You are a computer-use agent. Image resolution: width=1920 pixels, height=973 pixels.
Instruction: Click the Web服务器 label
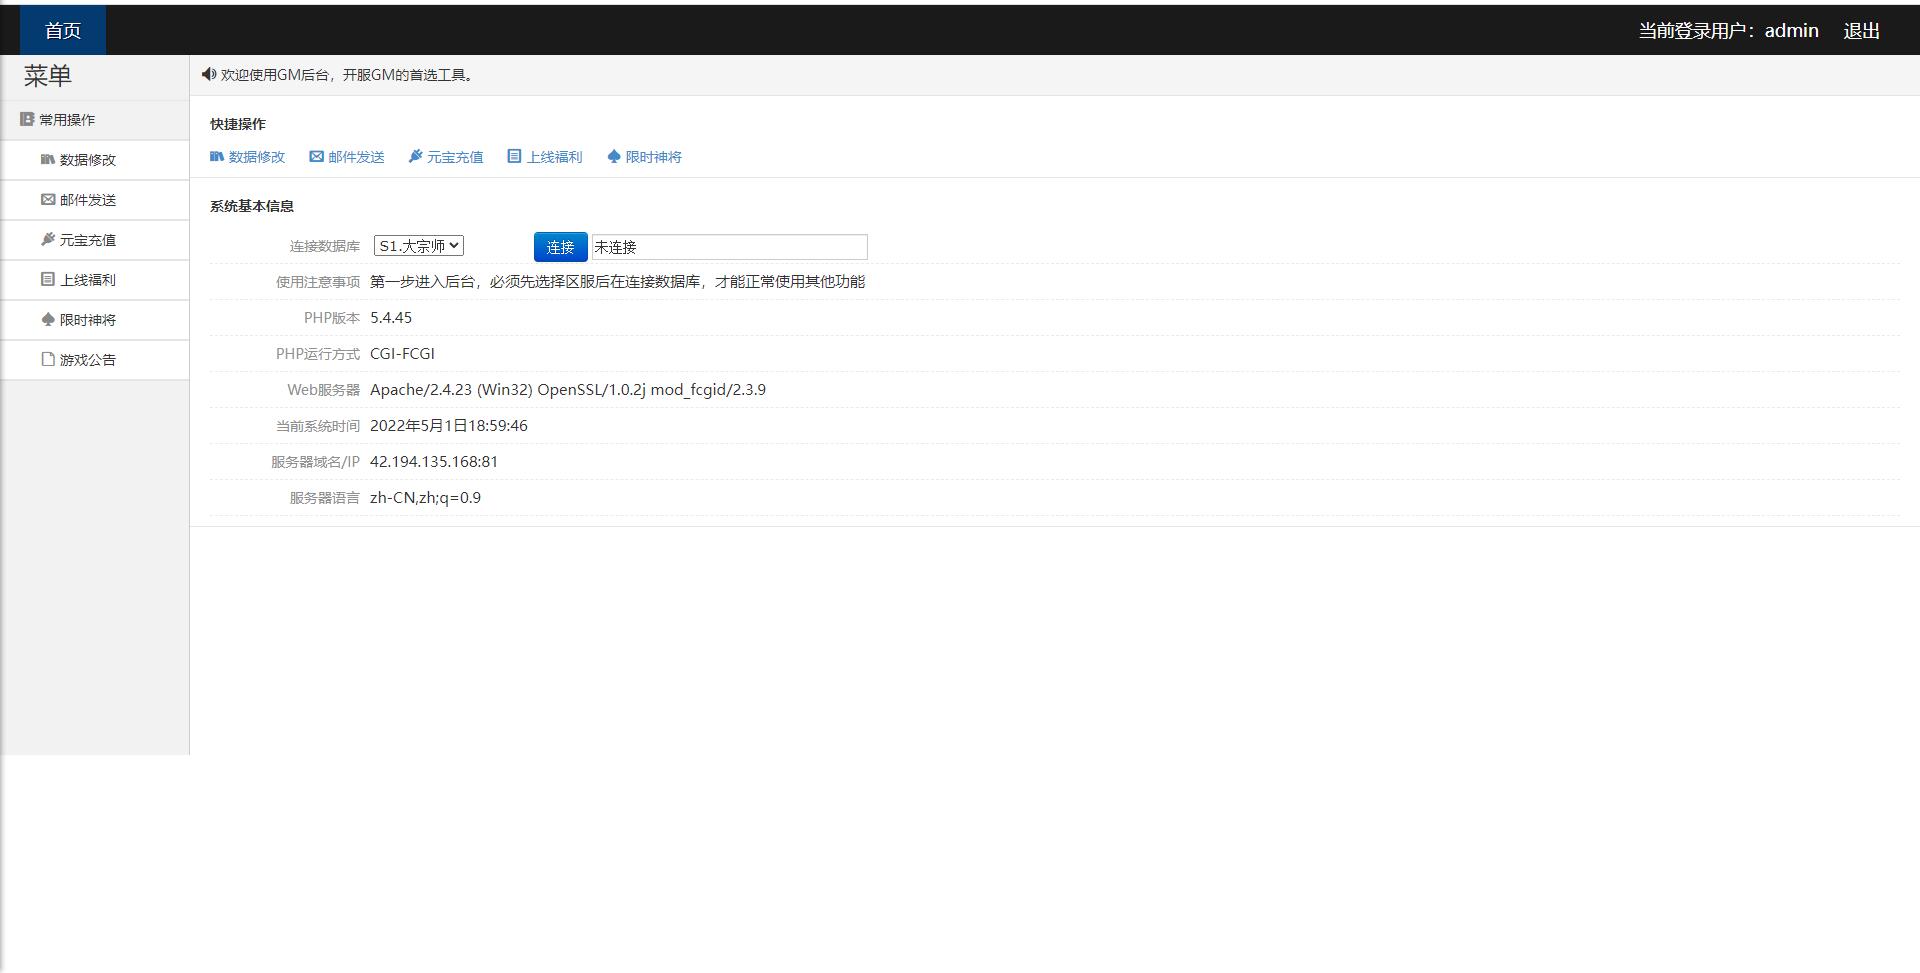pyautogui.click(x=324, y=390)
